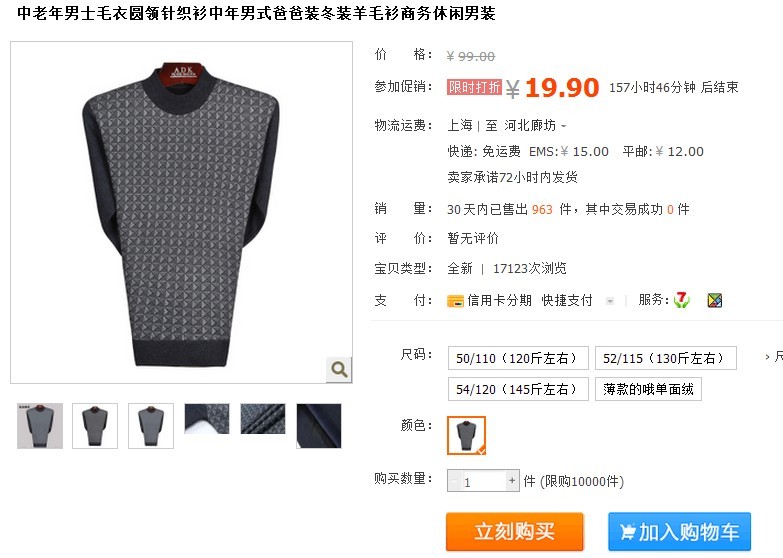Select the gray sweater color swatch
Image resolution: width=783 pixels, height=558 pixels.
click(x=466, y=435)
